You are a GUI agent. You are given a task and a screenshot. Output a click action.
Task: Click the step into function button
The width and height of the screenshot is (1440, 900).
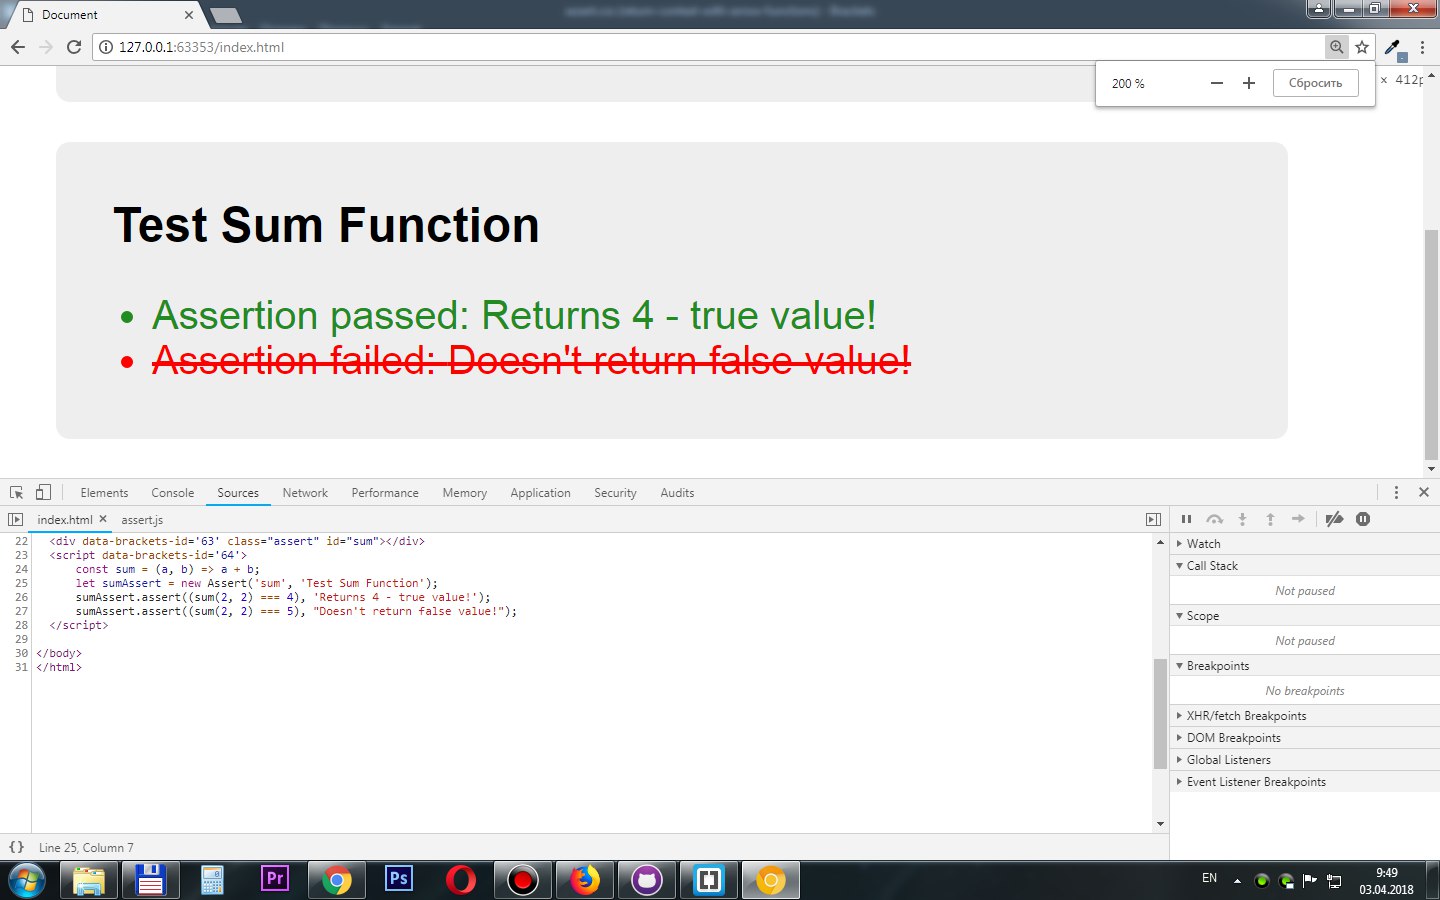coord(1242,519)
